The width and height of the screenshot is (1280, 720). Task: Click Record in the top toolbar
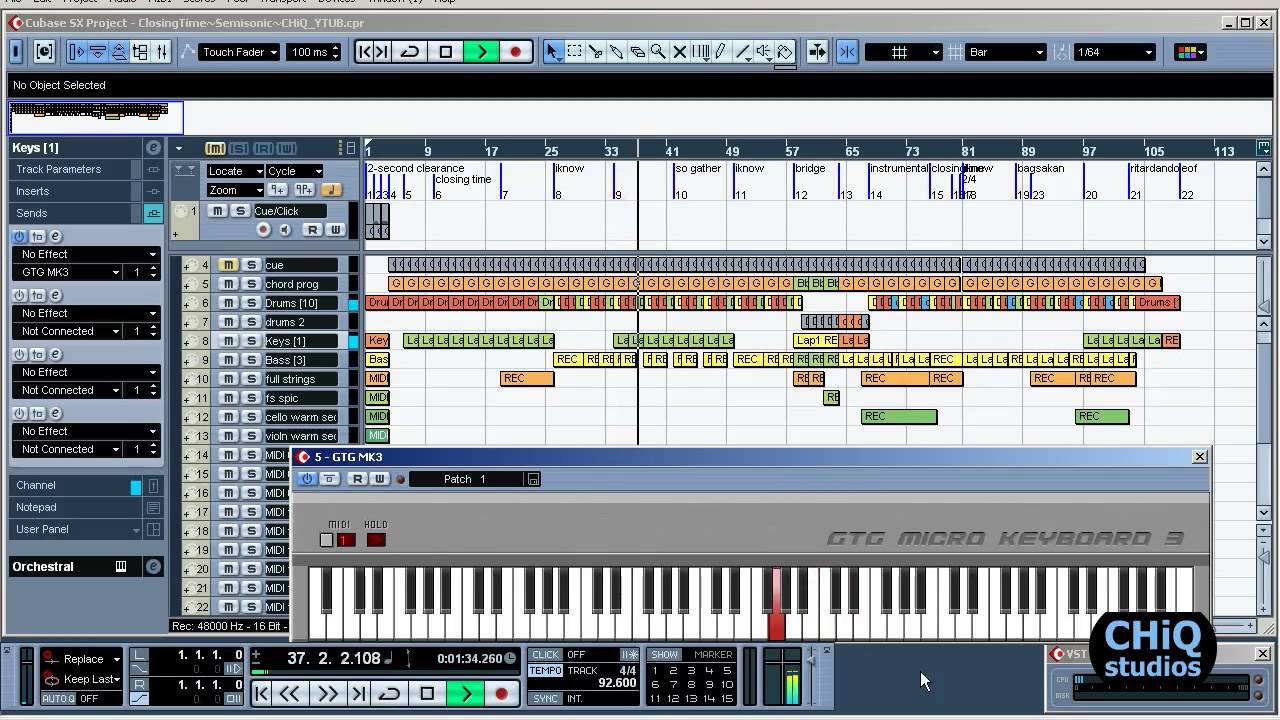click(515, 52)
